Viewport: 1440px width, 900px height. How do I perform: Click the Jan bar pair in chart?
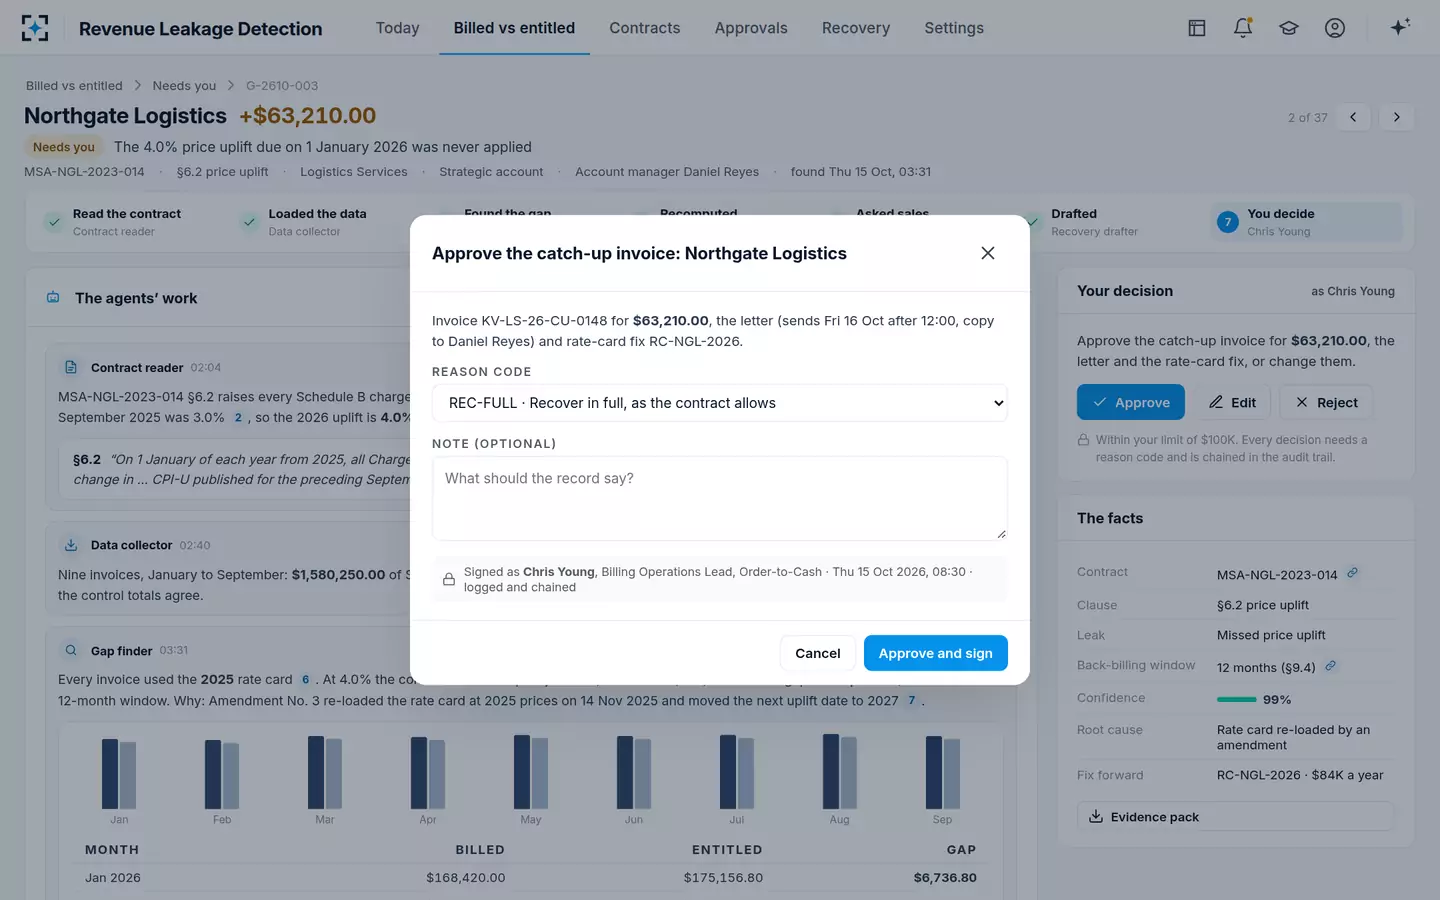[x=119, y=773]
